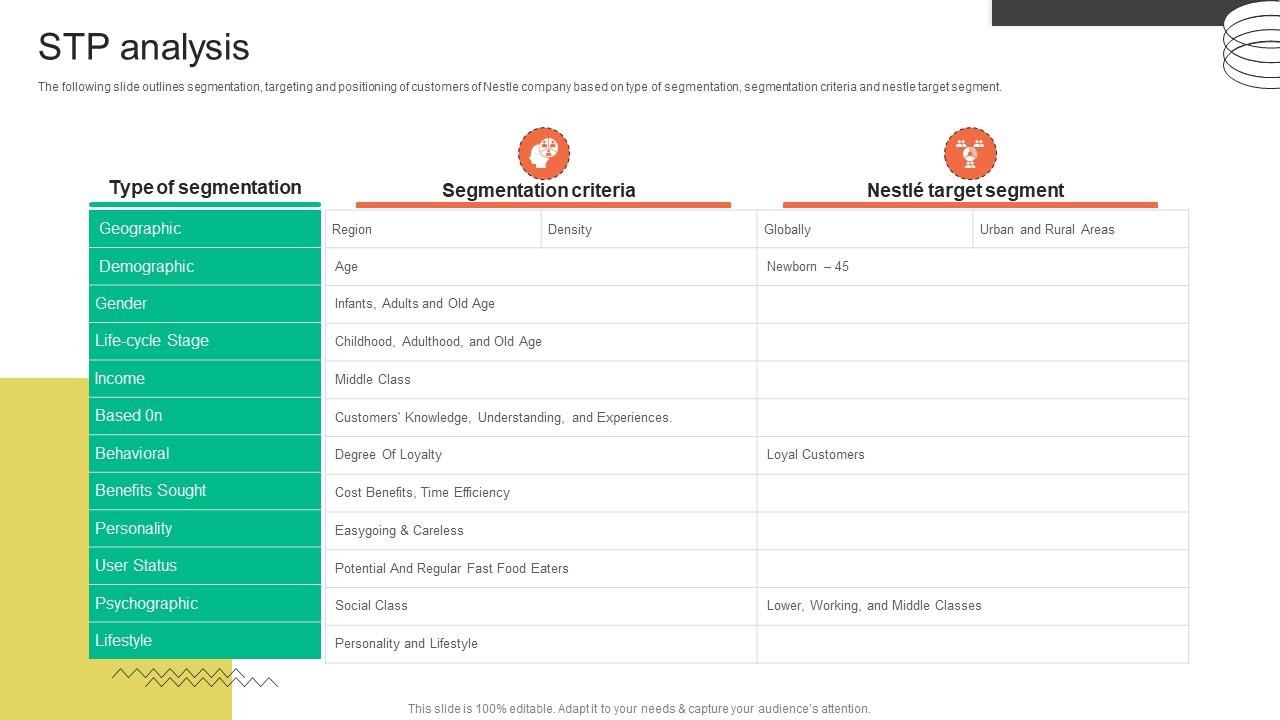Select the Type of segmentation heading
Image resolution: width=1280 pixels, height=720 pixels.
[205, 187]
